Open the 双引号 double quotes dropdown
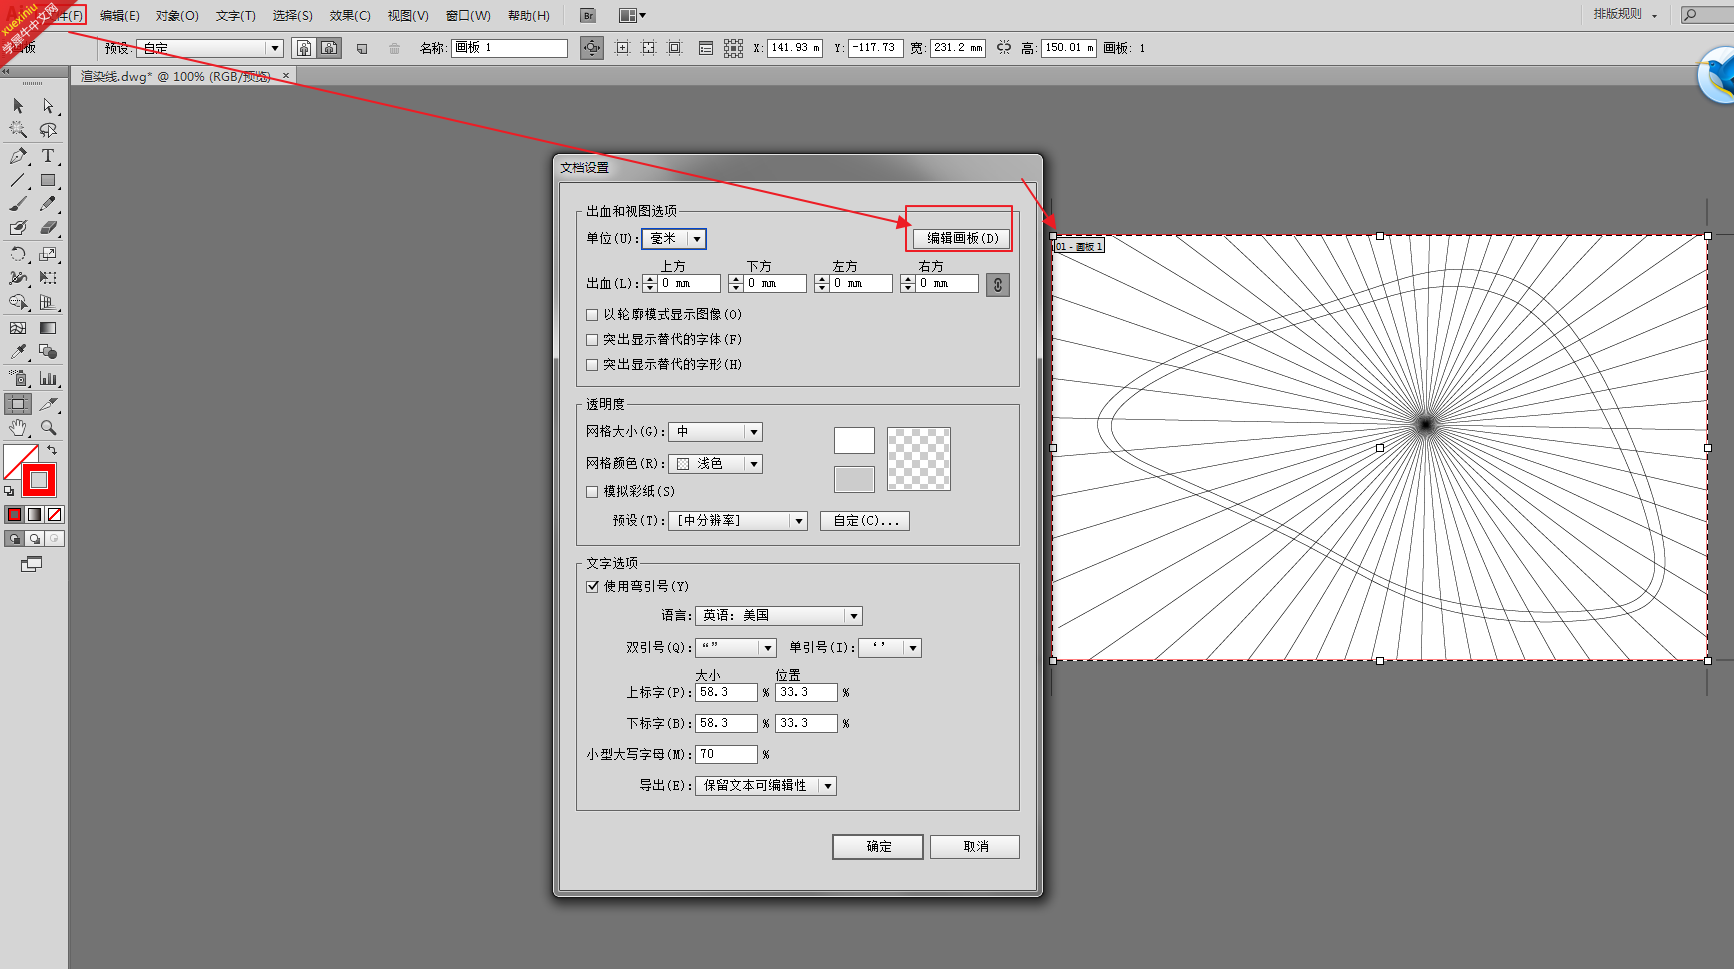 735,648
